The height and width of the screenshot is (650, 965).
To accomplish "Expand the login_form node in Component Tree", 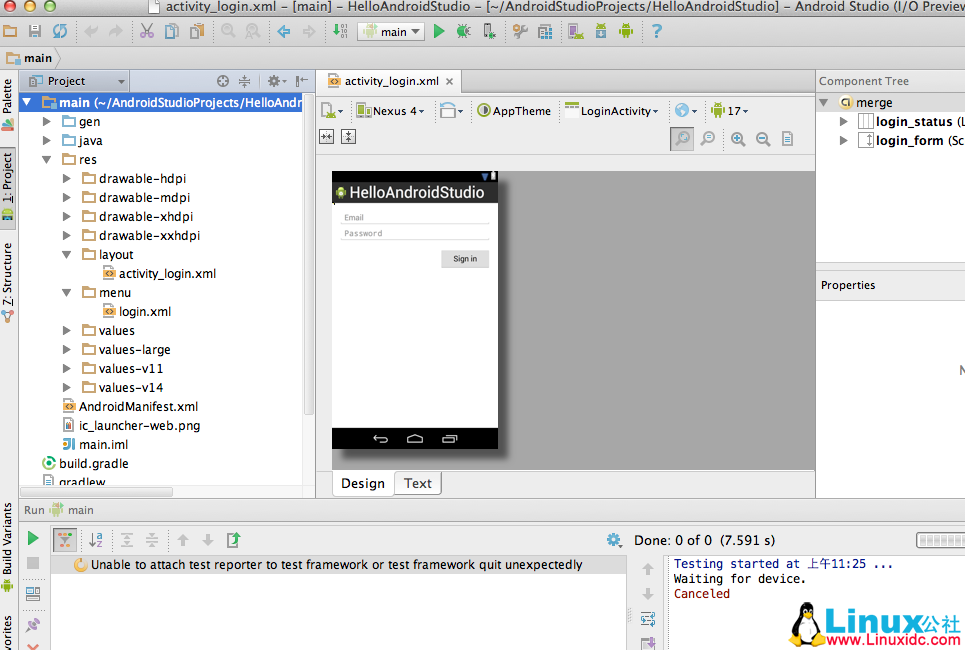I will click(844, 141).
